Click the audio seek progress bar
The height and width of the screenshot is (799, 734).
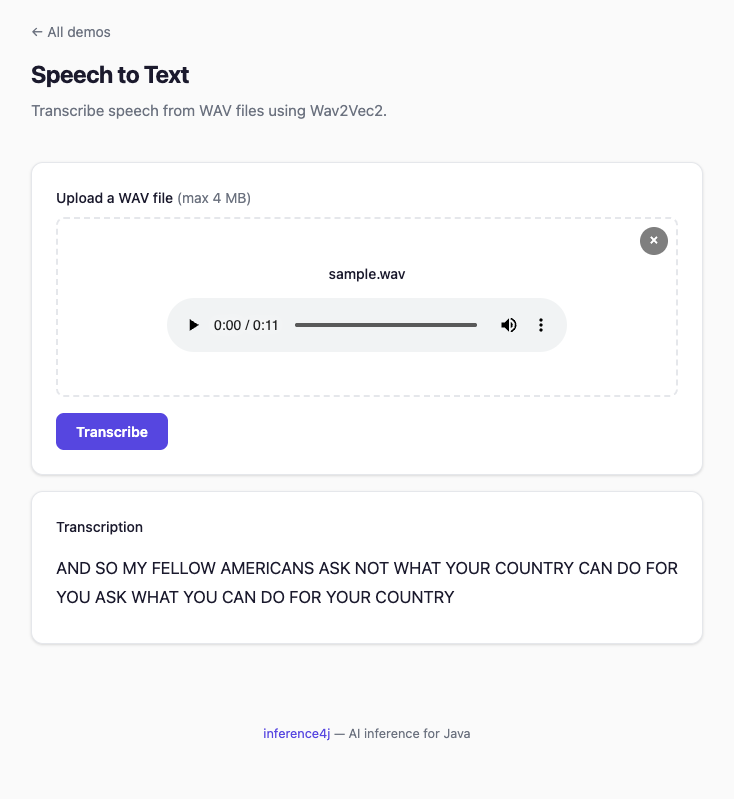[x=385, y=325]
